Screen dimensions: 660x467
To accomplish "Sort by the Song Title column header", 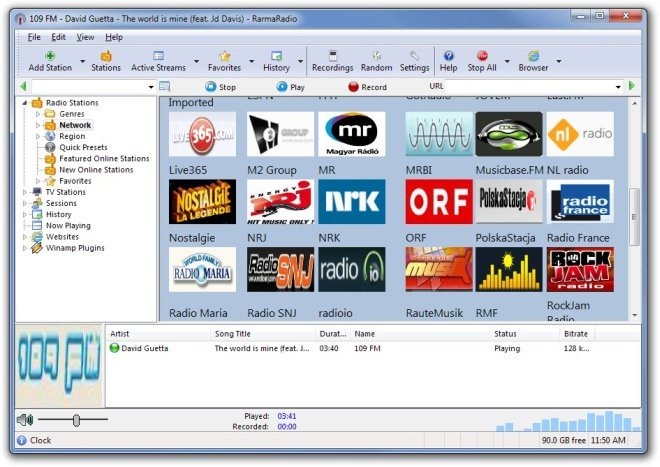I will point(262,334).
